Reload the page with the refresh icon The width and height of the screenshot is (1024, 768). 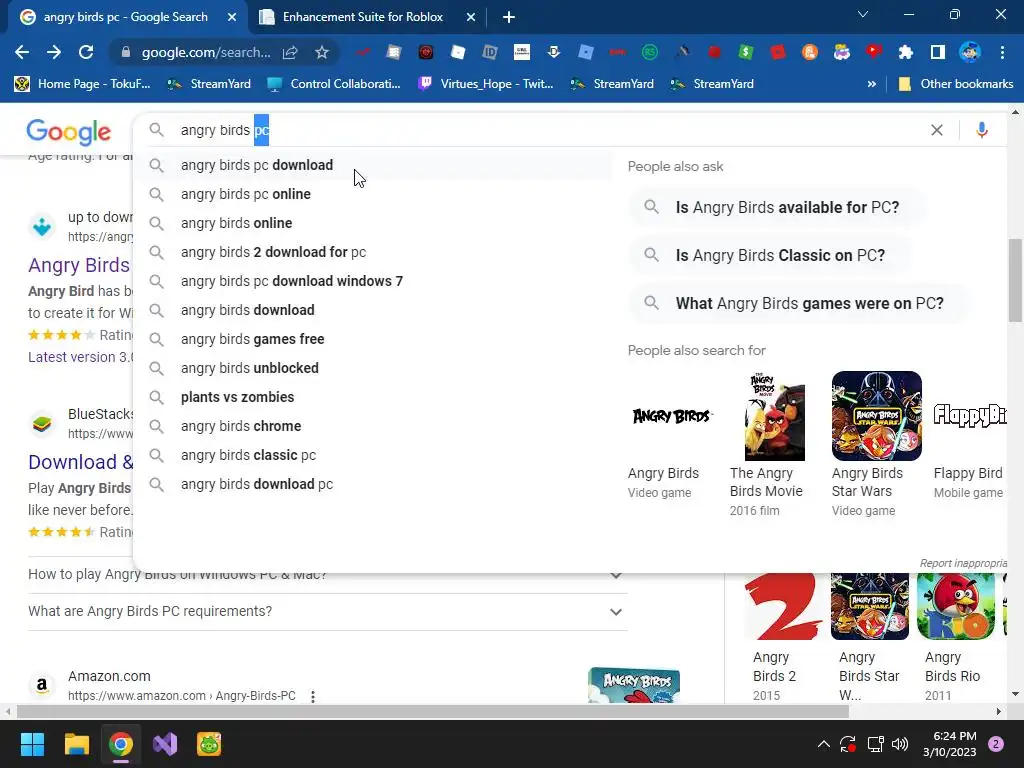pyautogui.click(x=86, y=52)
